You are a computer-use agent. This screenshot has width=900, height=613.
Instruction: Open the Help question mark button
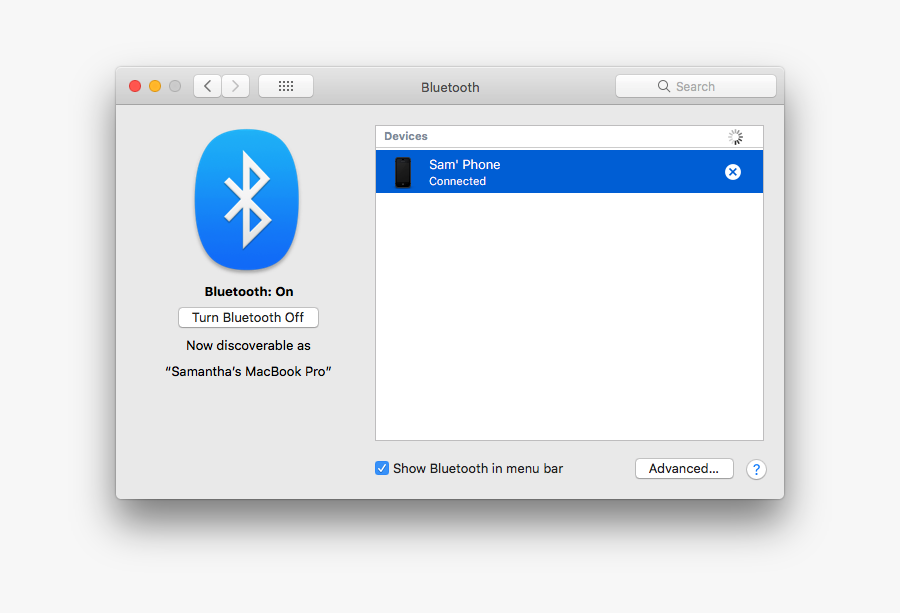[x=756, y=469]
